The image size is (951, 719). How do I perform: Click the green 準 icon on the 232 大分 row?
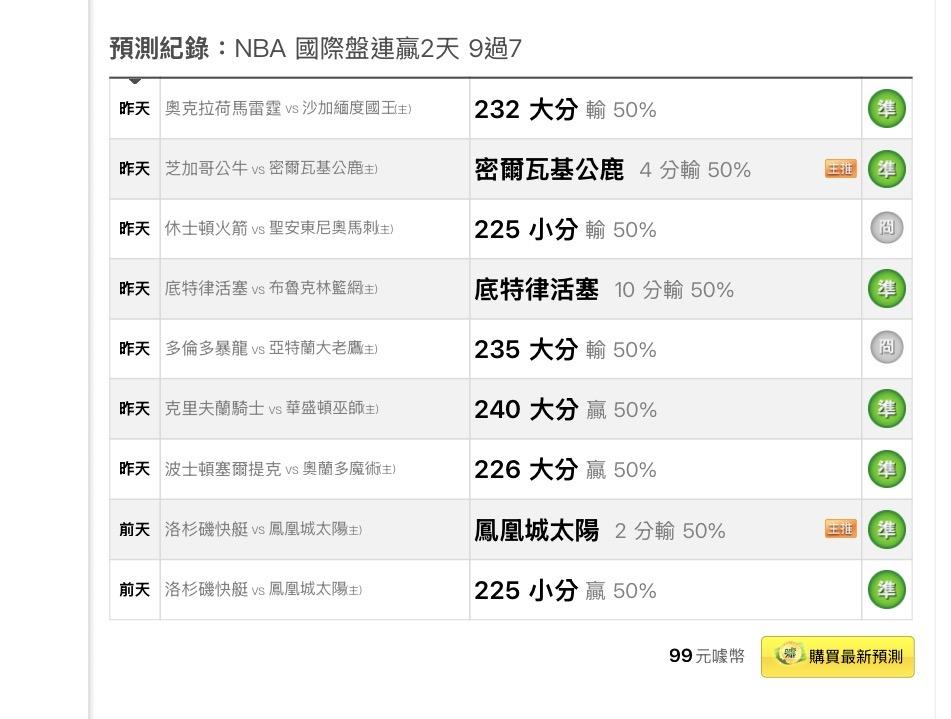tap(886, 109)
